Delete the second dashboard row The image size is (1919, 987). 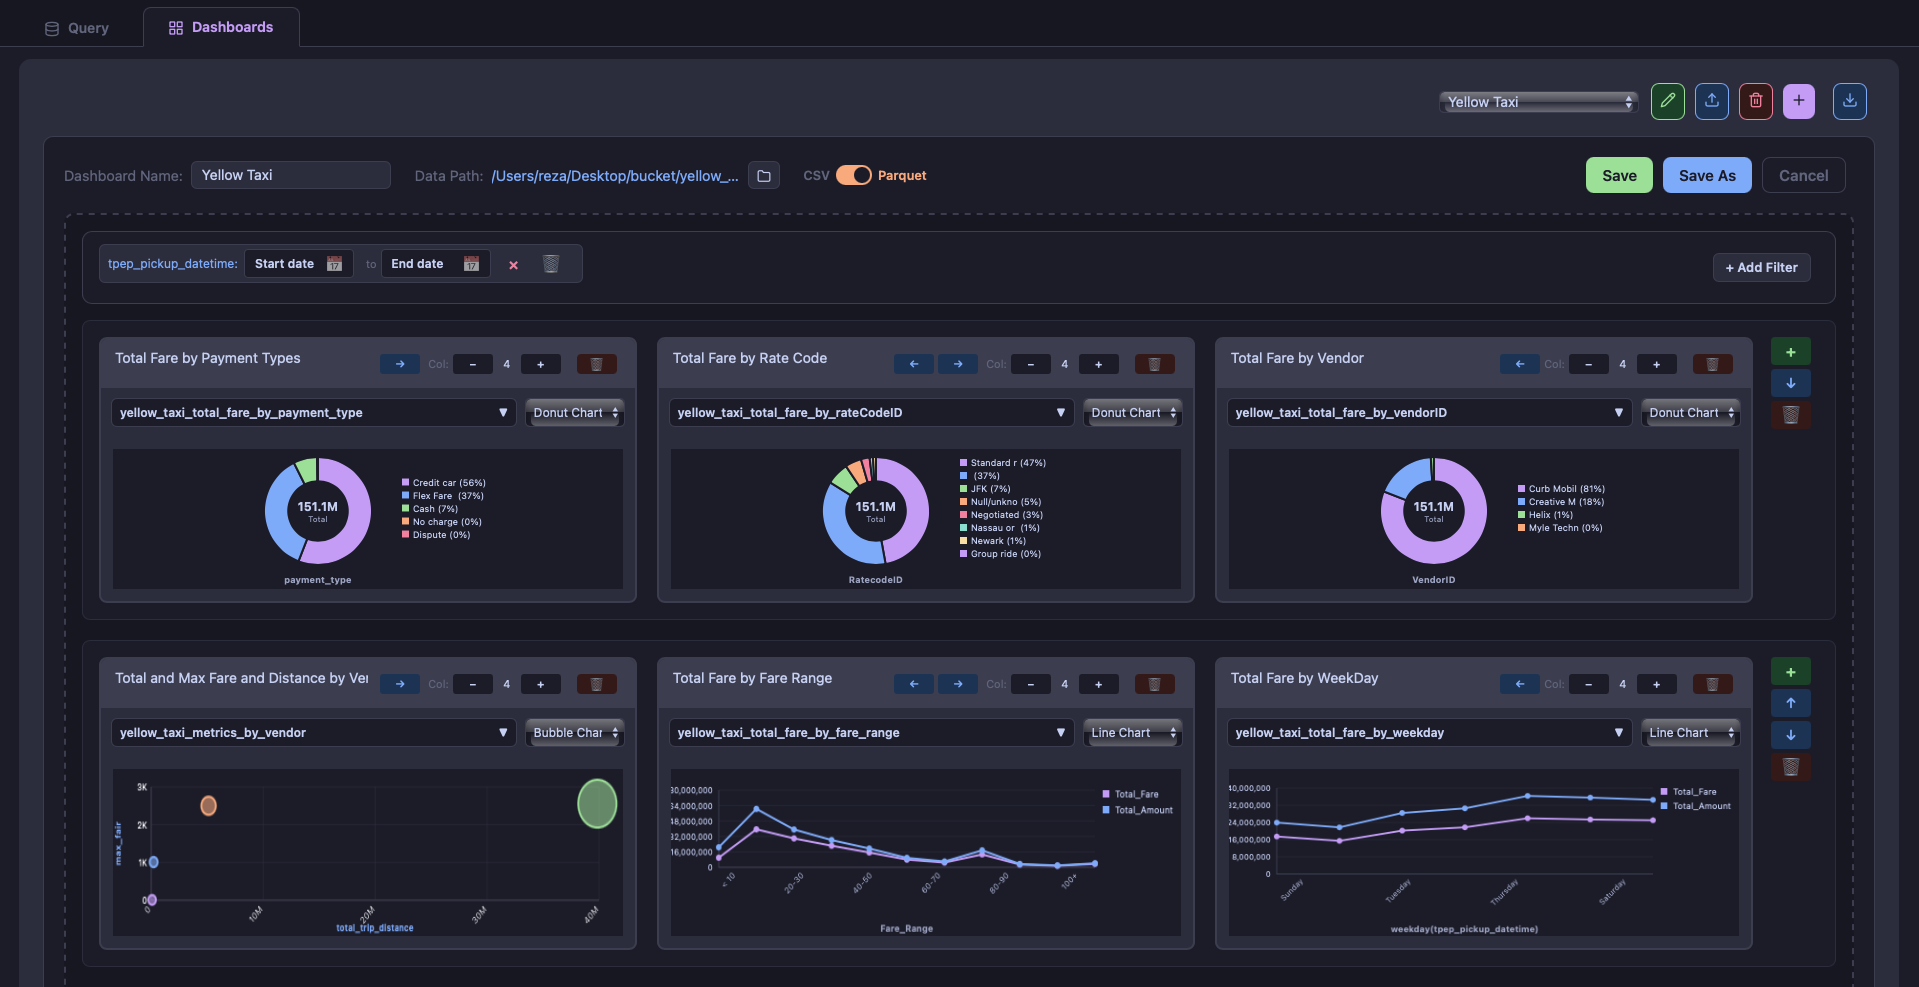(x=1791, y=767)
